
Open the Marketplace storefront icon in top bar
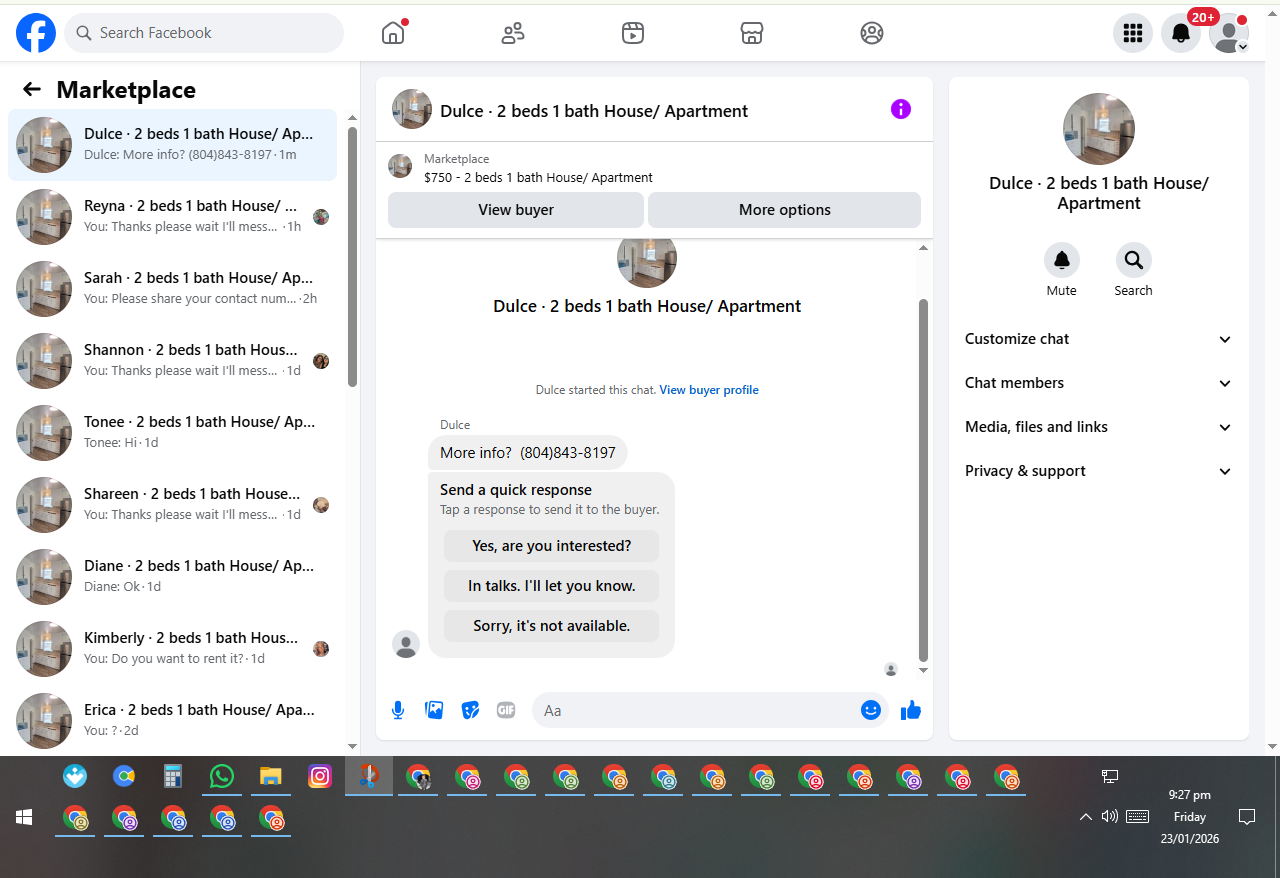point(752,33)
